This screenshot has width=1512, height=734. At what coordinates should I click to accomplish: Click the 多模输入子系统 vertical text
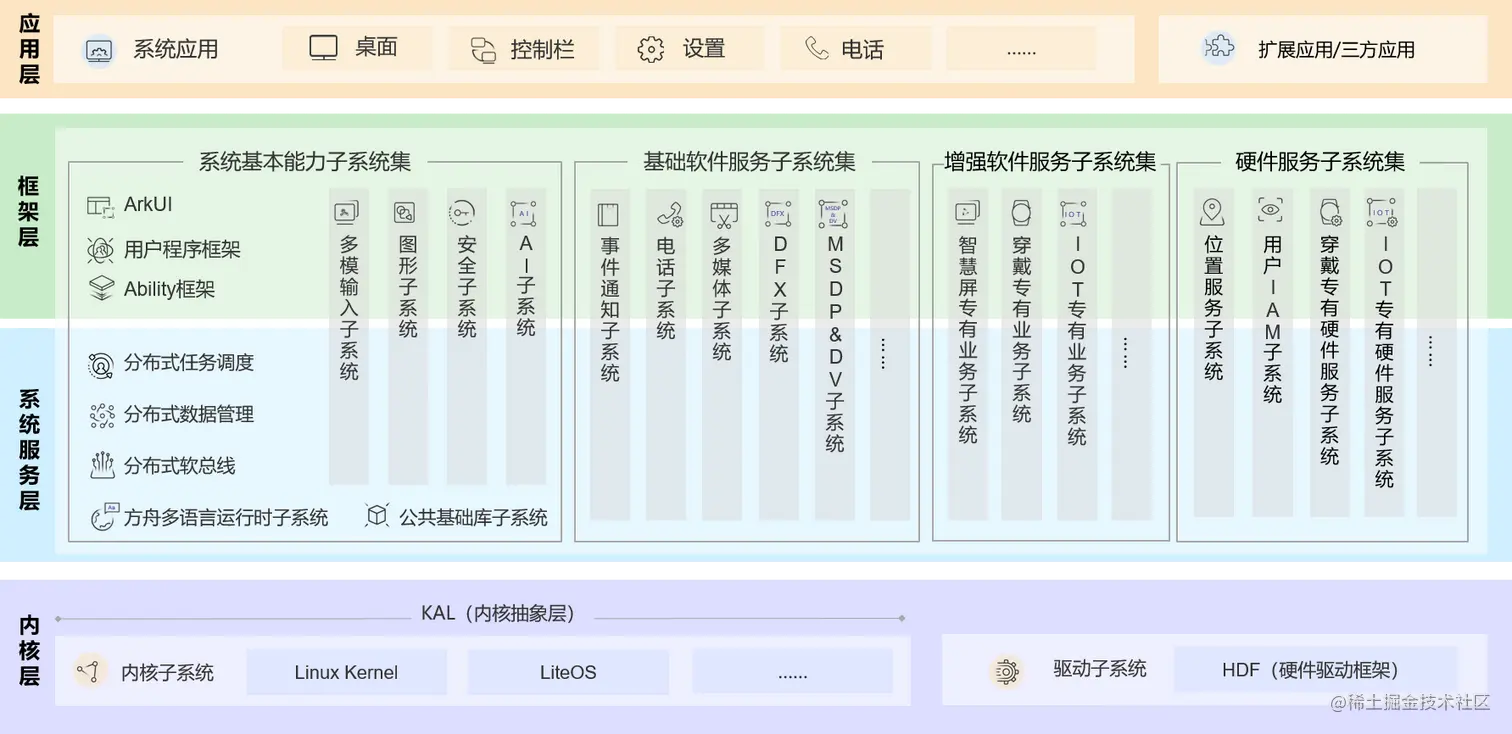click(348, 308)
